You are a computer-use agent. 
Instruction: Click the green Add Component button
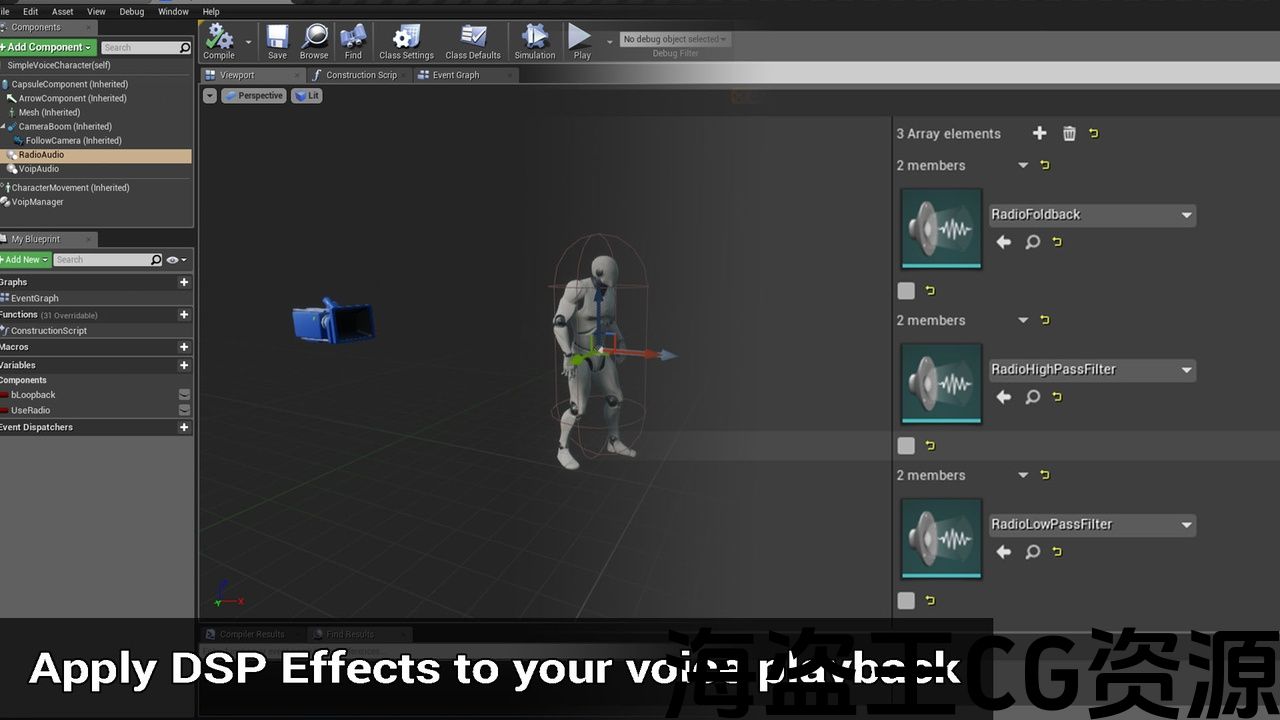click(x=47, y=47)
